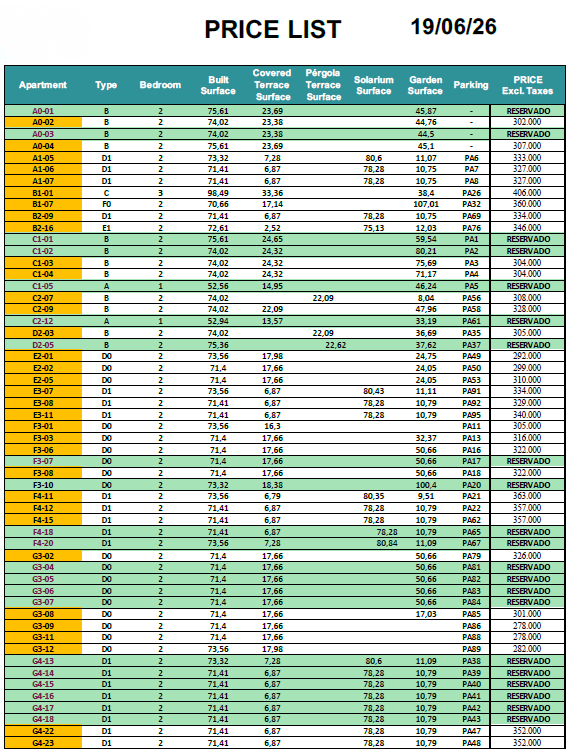Select the Pérgola Terrace Surface header
Viewport: 566px width, 750px height.
(323, 85)
